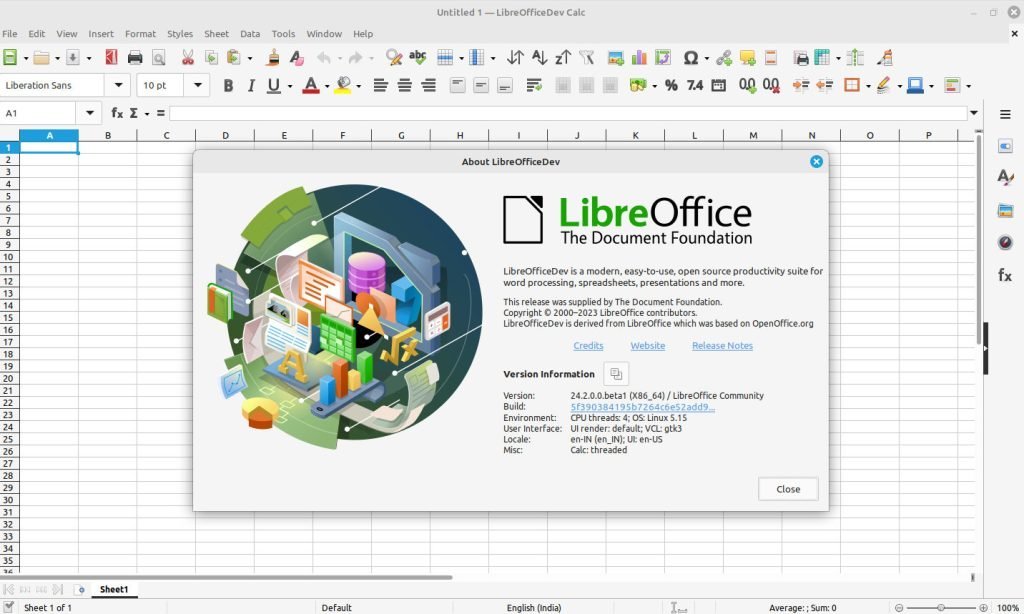The image size is (1024, 614).
Task: Toggle underline formatting
Action: 273,85
